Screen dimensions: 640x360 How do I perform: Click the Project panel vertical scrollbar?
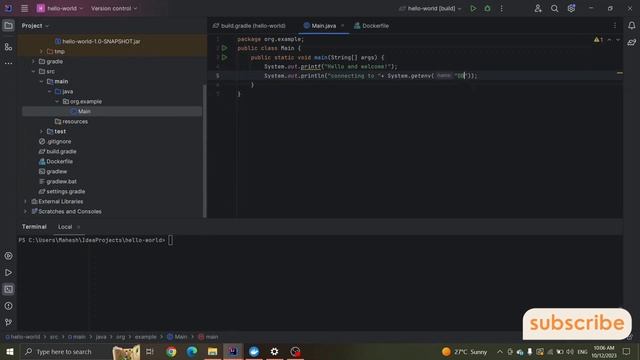coord(204,151)
